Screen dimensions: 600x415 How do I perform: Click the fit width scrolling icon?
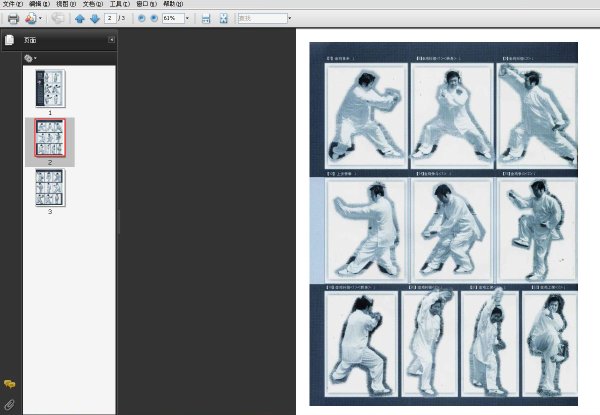(x=206, y=18)
